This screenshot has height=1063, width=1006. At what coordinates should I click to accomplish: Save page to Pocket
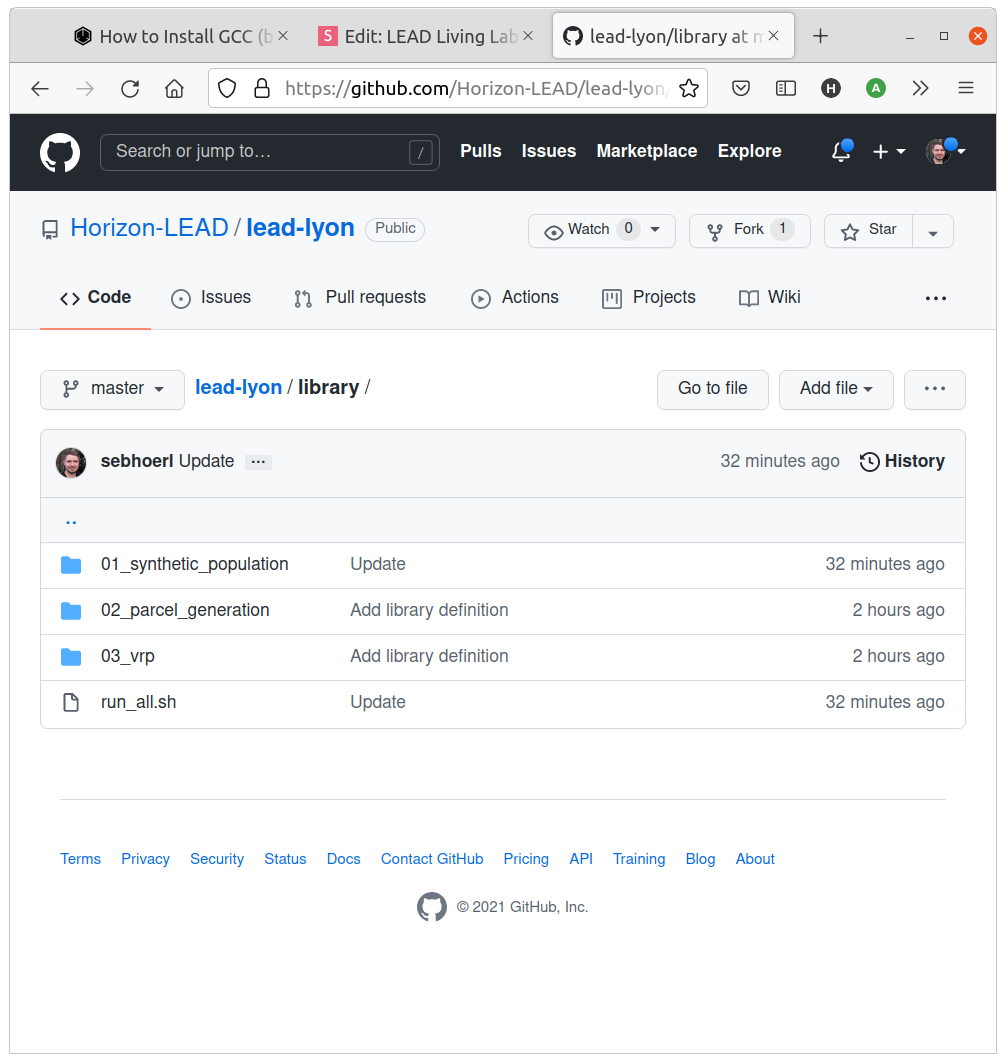[x=741, y=88]
